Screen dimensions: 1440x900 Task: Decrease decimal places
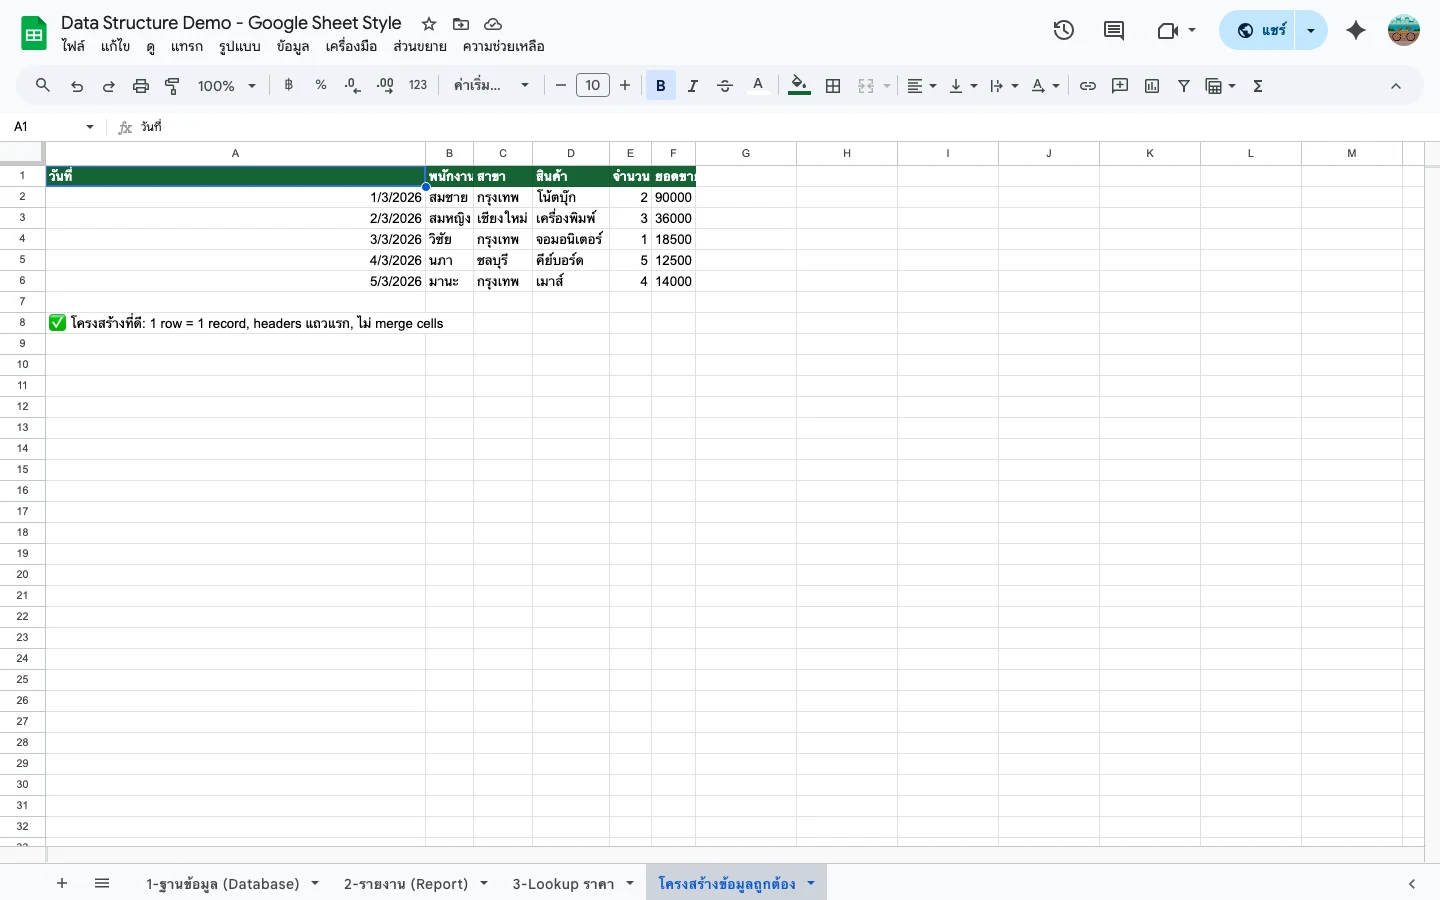click(x=352, y=85)
